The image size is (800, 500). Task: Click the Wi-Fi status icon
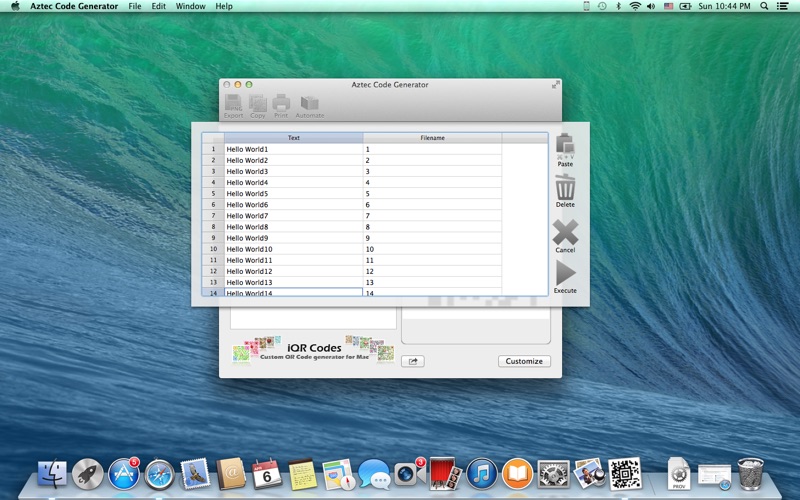pos(635,6)
